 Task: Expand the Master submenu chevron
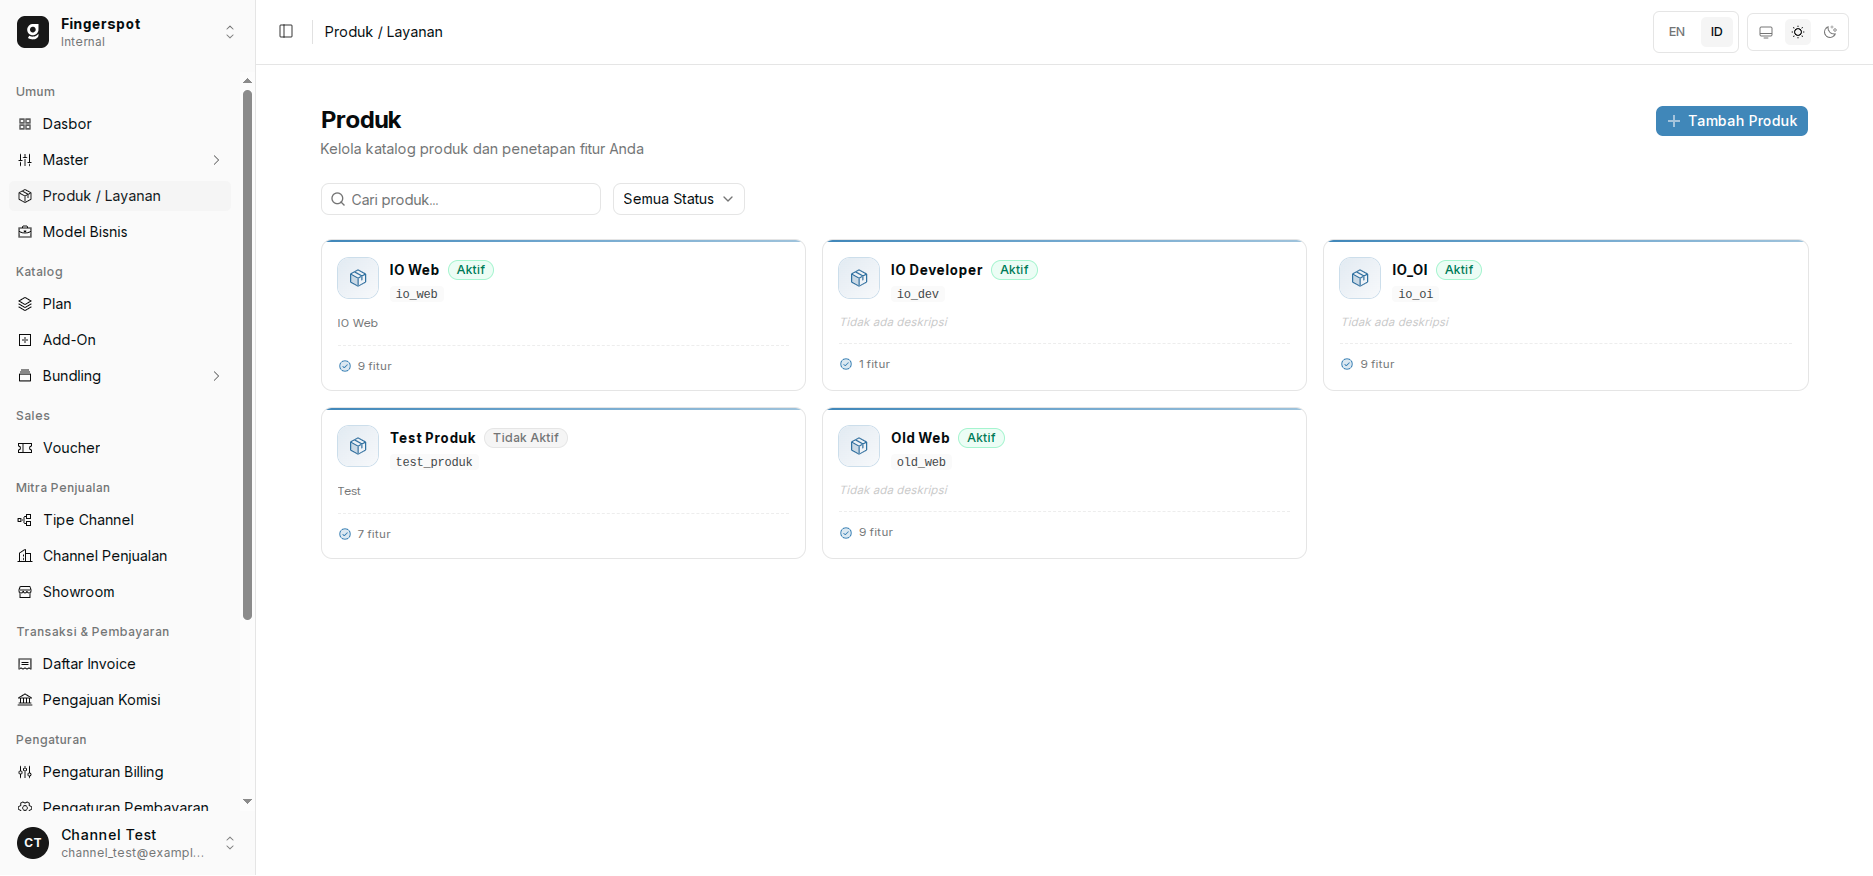[x=216, y=160]
